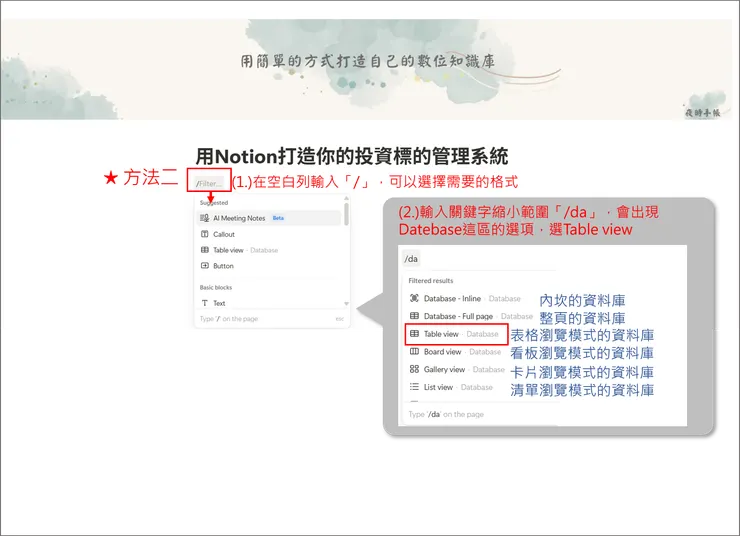Click the "Type '/' on the page" hint
Image resolution: width=740 pixels, height=536 pixels.
coord(229,318)
